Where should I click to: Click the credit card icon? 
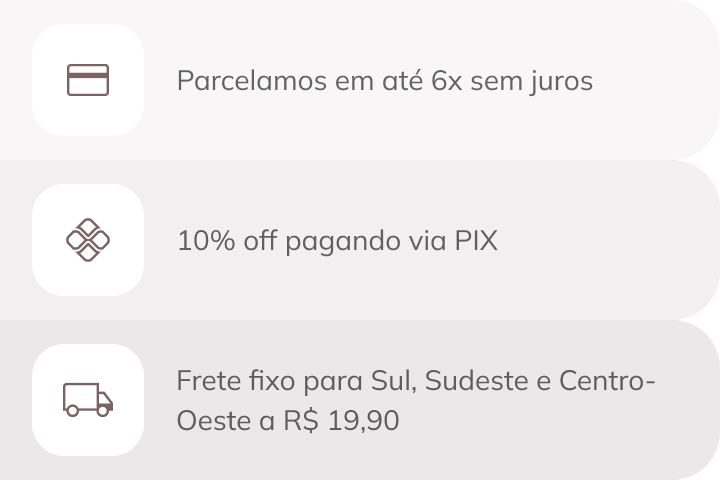tap(88, 80)
